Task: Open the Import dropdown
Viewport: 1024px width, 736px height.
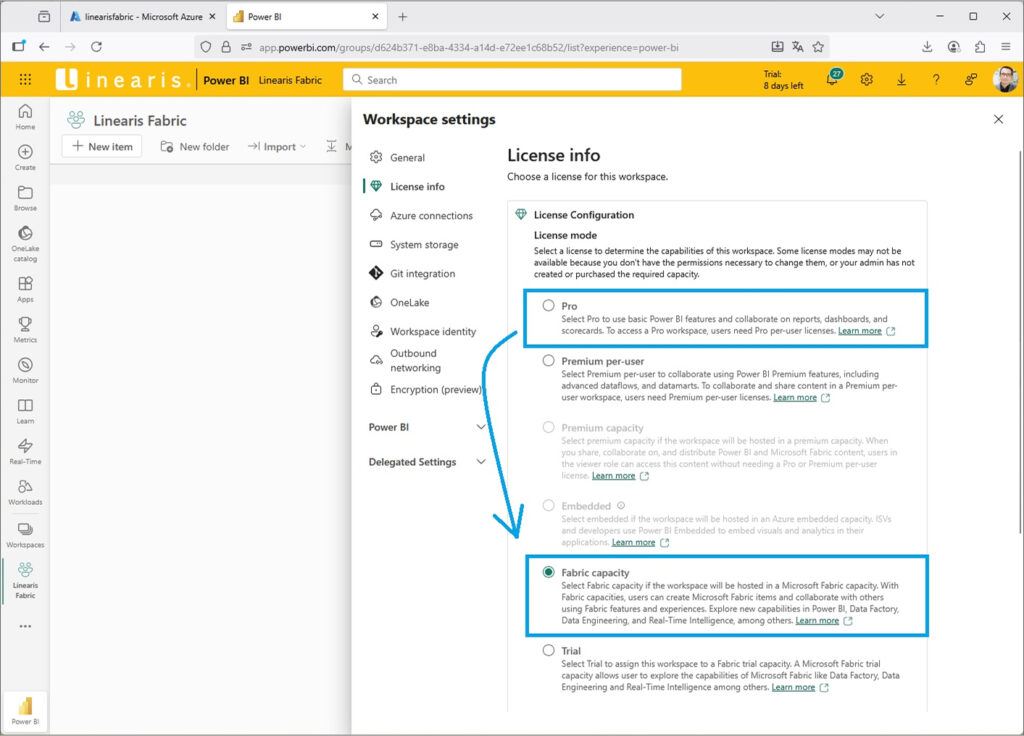Action: [277, 146]
